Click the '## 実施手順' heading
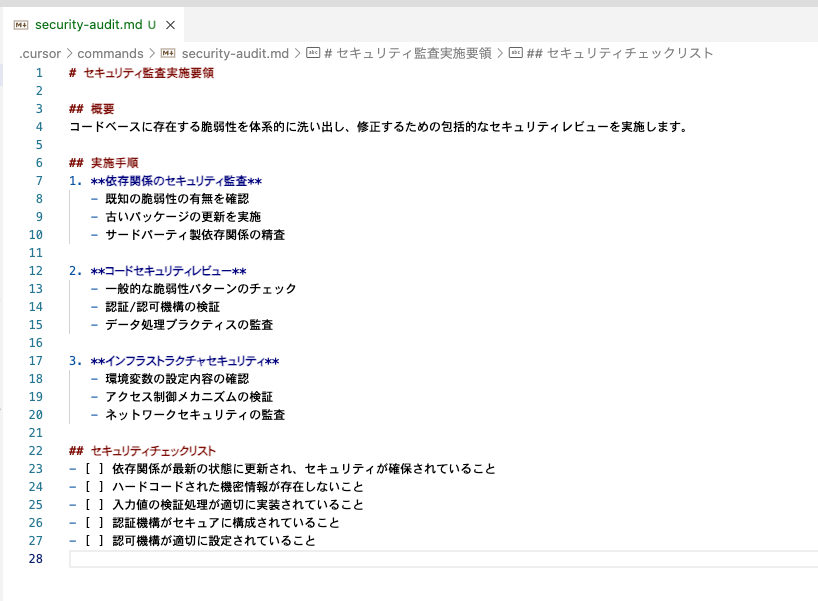 click(104, 163)
